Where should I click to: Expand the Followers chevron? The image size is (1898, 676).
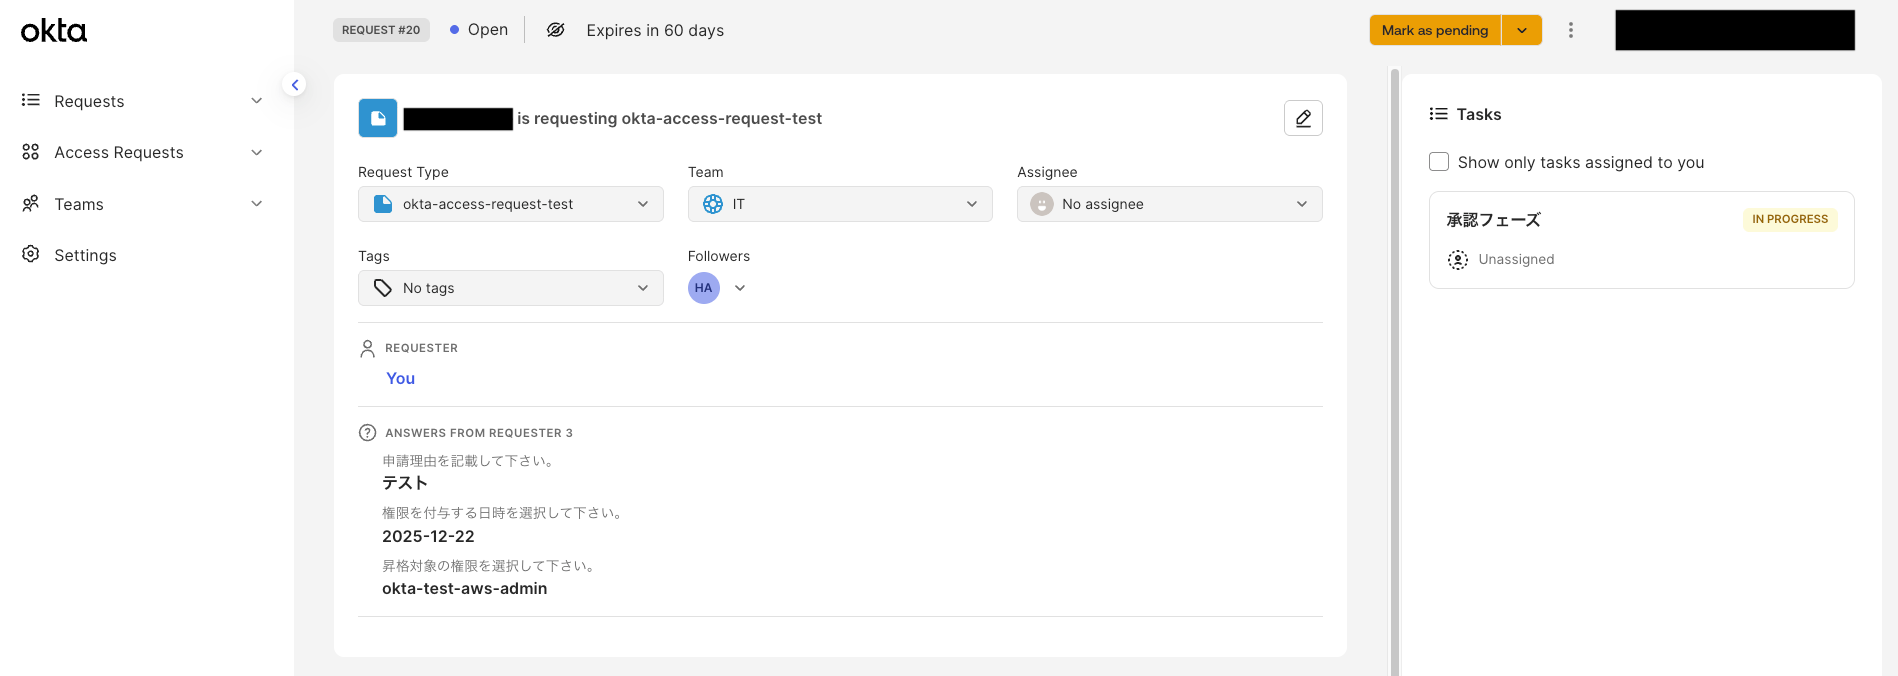(x=740, y=288)
